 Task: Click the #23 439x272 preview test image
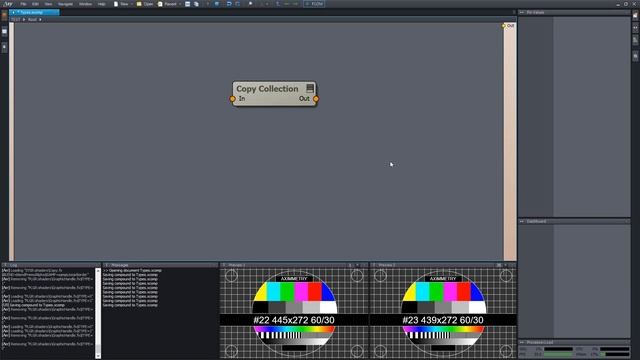pos(443,313)
